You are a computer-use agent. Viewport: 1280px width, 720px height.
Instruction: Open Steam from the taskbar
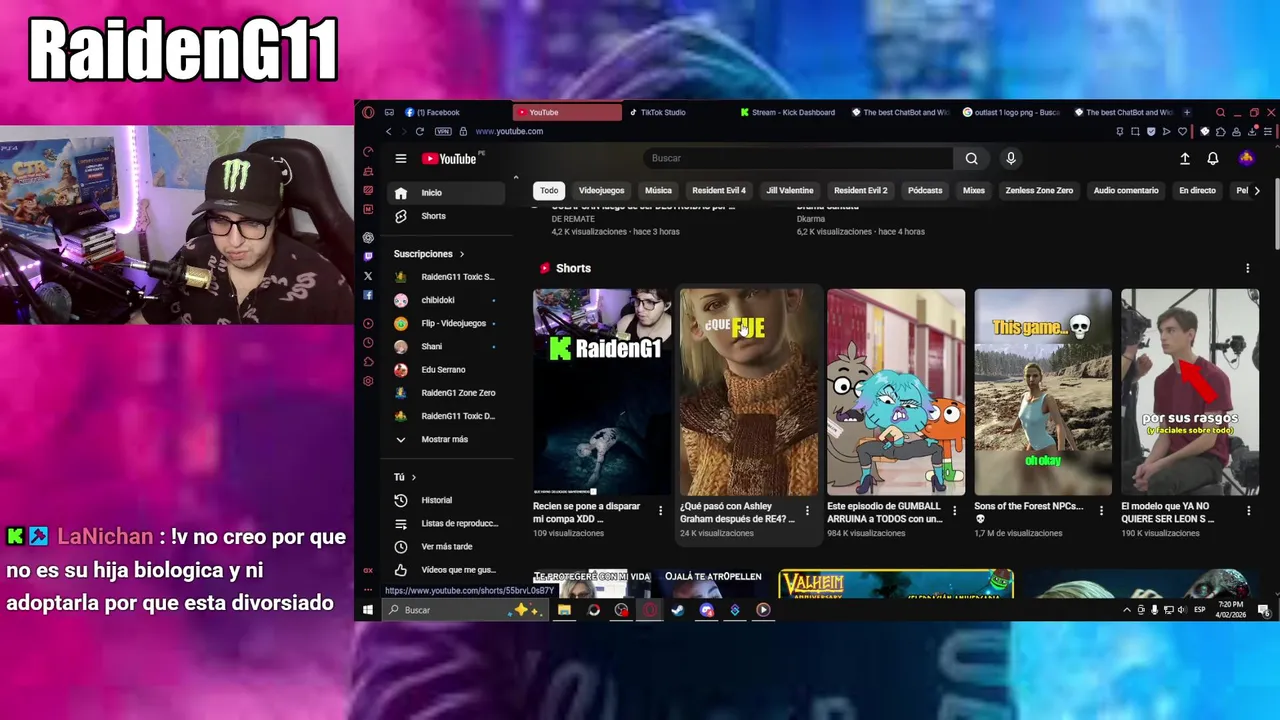678,610
